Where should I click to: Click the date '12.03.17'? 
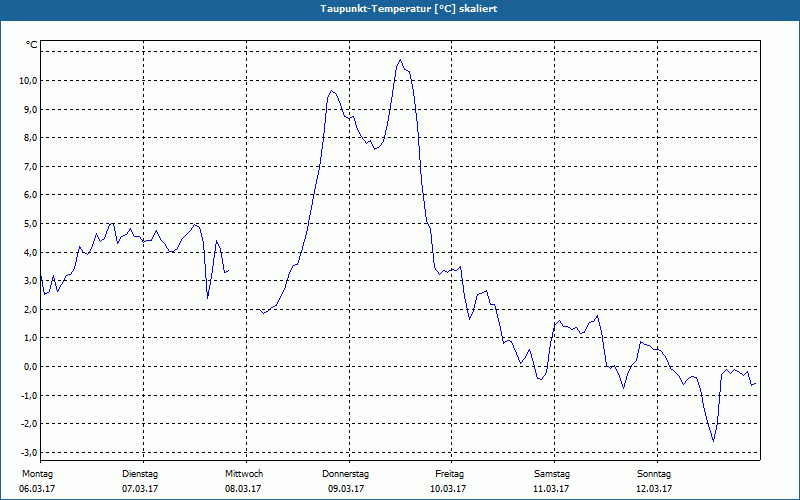654,489
